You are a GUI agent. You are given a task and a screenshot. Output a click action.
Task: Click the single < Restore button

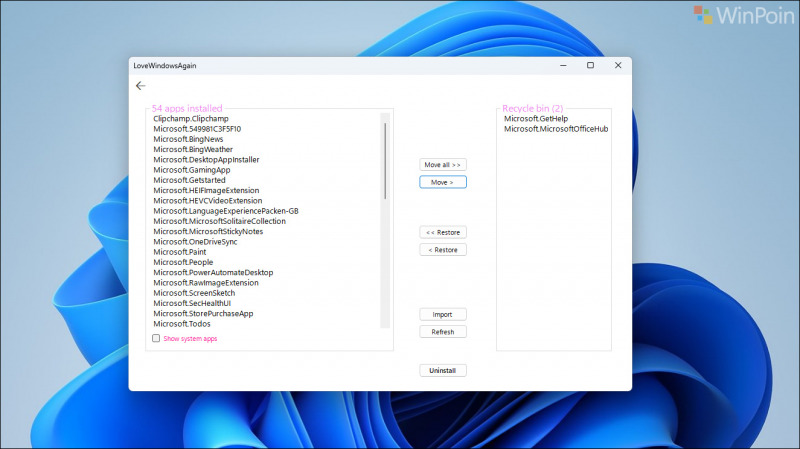pyautogui.click(x=443, y=250)
